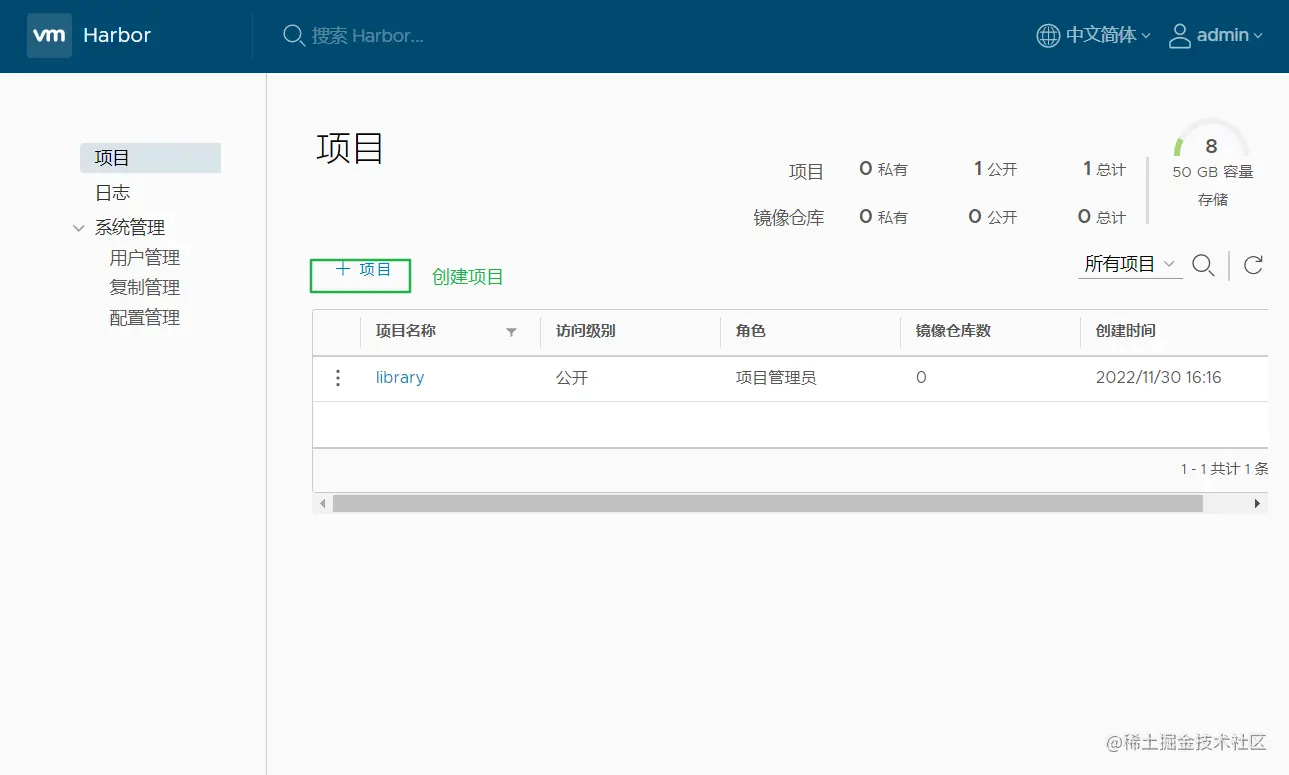The width and height of the screenshot is (1289, 775).
Task: Click the 镜像仓库 statistics label
Action: click(x=789, y=218)
